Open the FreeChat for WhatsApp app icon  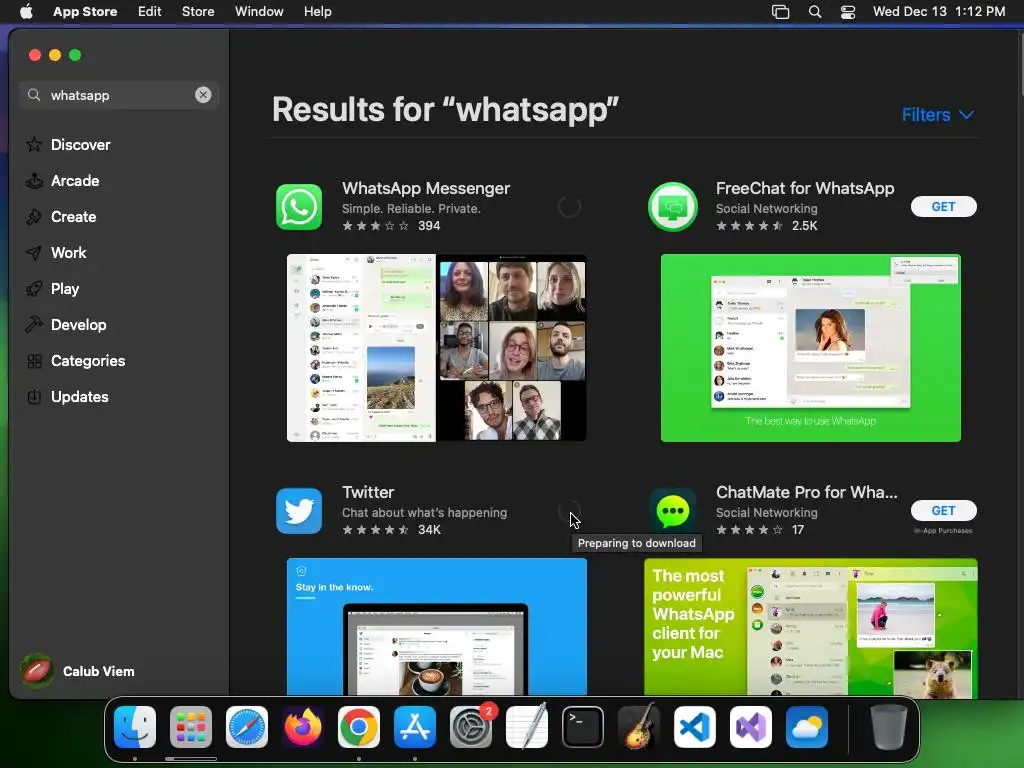coord(673,207)
